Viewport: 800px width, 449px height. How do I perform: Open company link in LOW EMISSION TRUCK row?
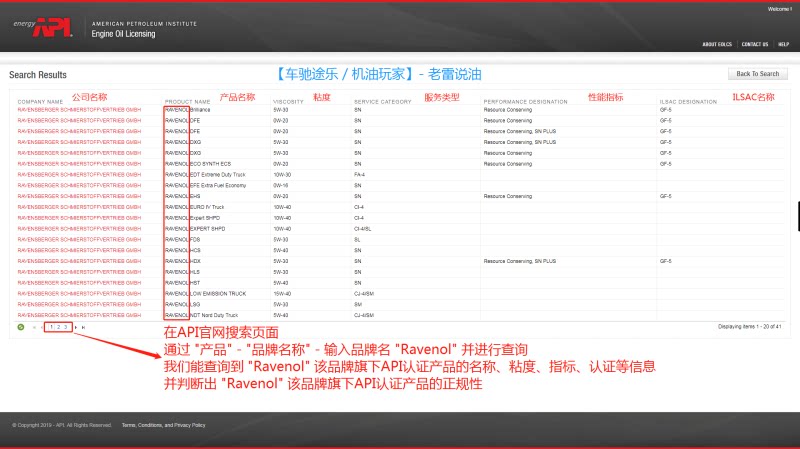click(79, 293)
